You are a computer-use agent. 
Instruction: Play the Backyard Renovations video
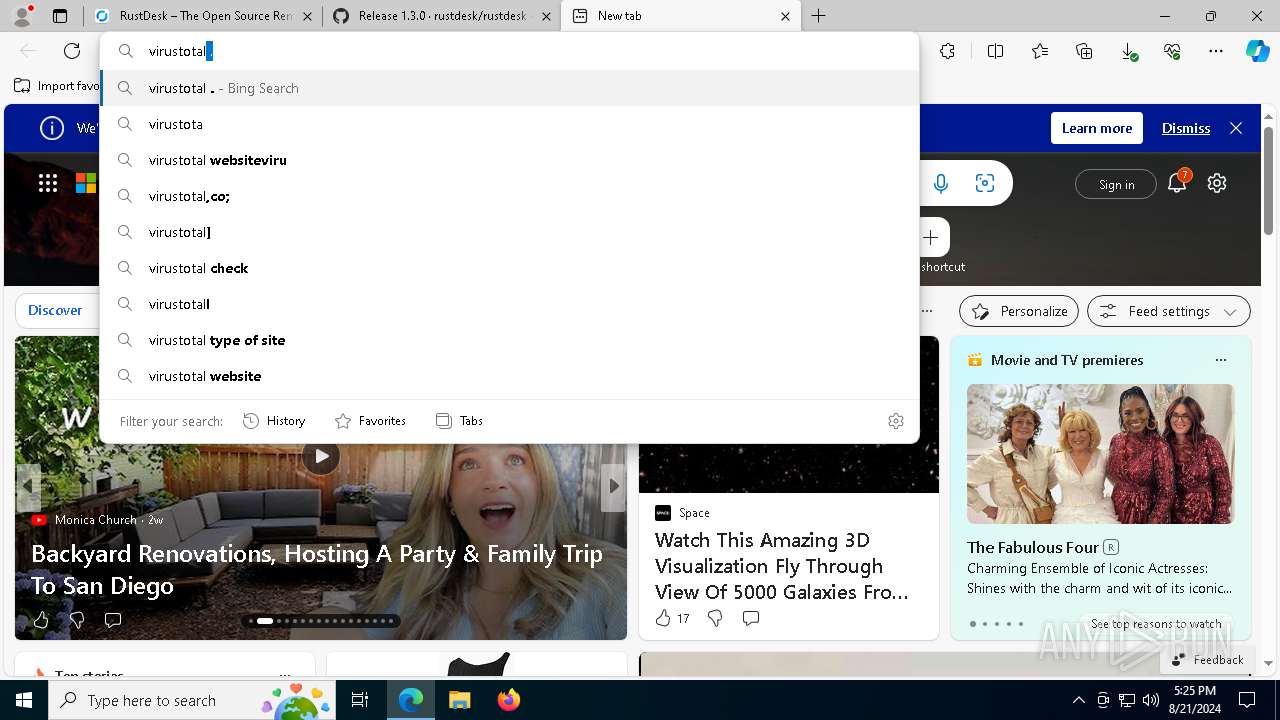point(321,456)
